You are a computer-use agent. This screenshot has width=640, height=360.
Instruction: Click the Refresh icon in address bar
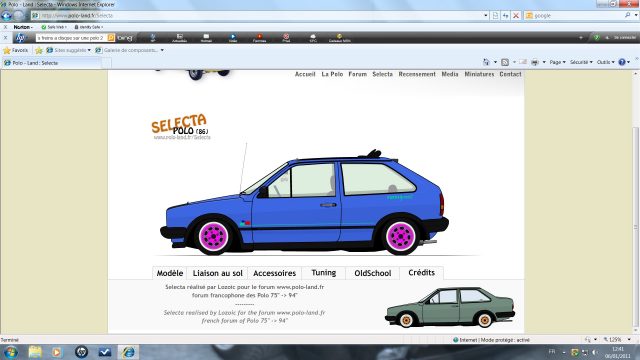pyautogui.click(x=505, y=16)
